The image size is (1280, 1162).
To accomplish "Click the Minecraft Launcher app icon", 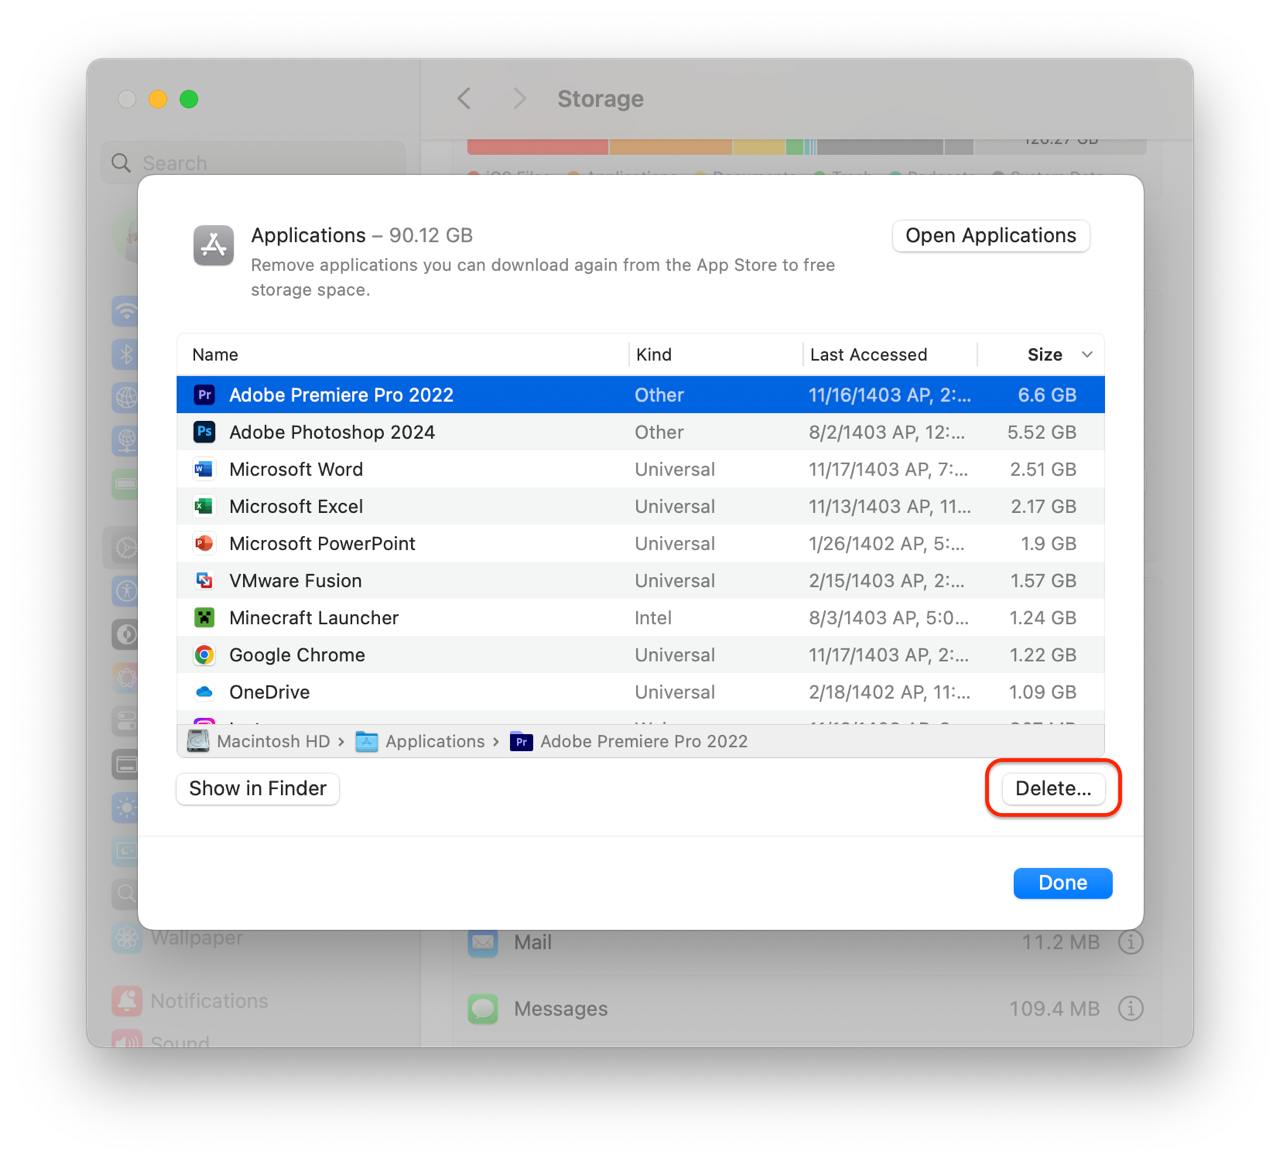I will tap(204, 618).
